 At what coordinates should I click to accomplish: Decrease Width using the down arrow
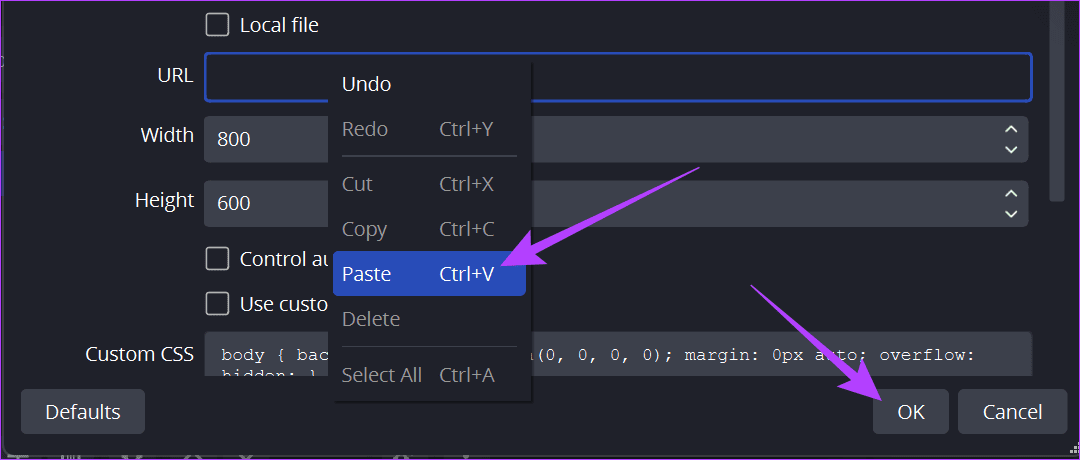click(1010, 150)
